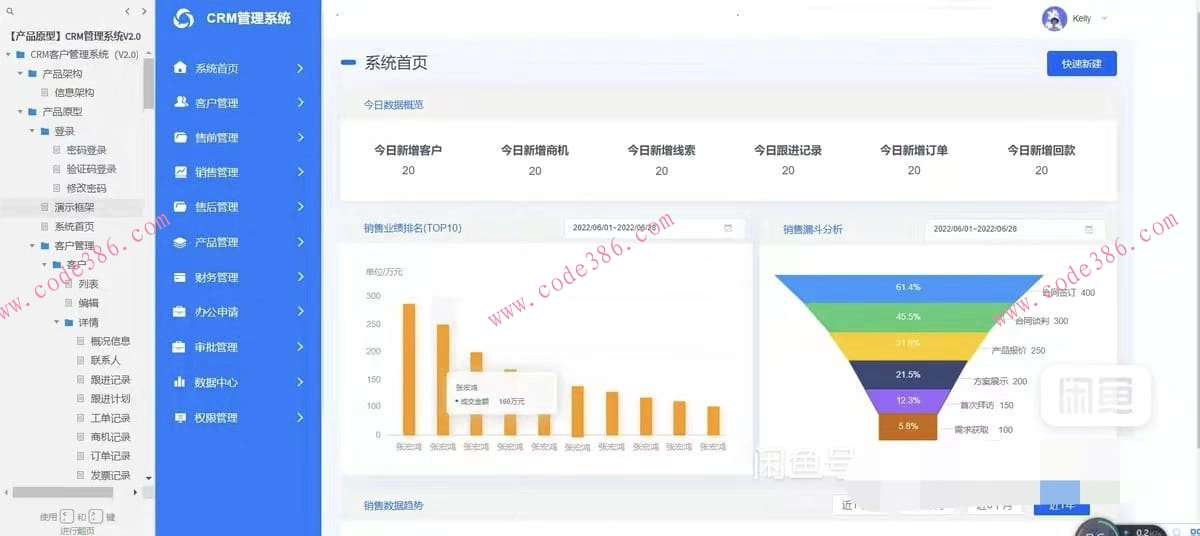Click the 售前管理 folder icon
This screenshot has width=1200, height=536.
click(x=180, y=137)
